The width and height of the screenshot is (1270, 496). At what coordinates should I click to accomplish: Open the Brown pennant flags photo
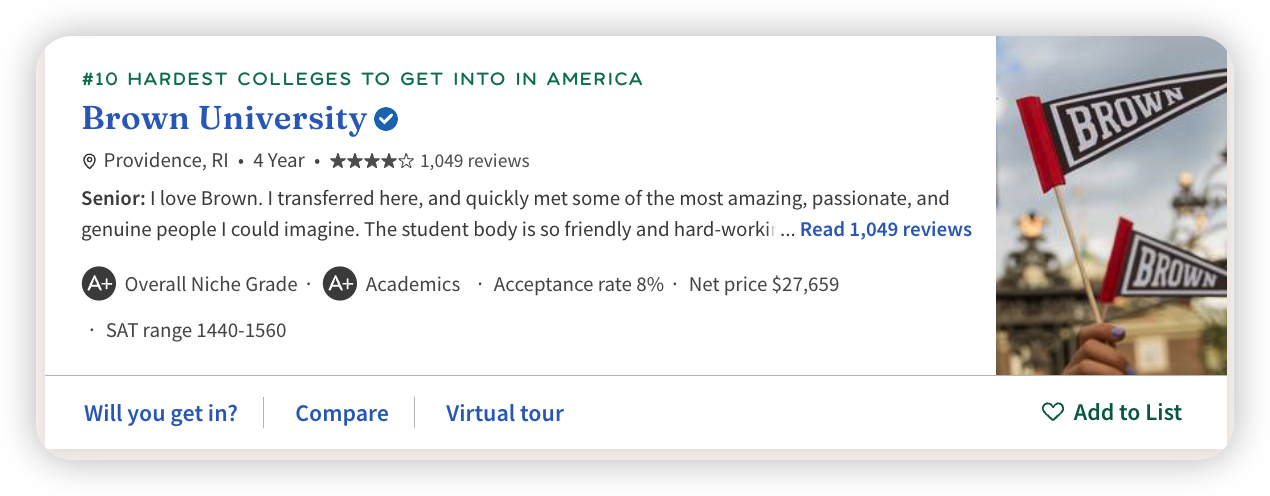tap(1111, 206)
